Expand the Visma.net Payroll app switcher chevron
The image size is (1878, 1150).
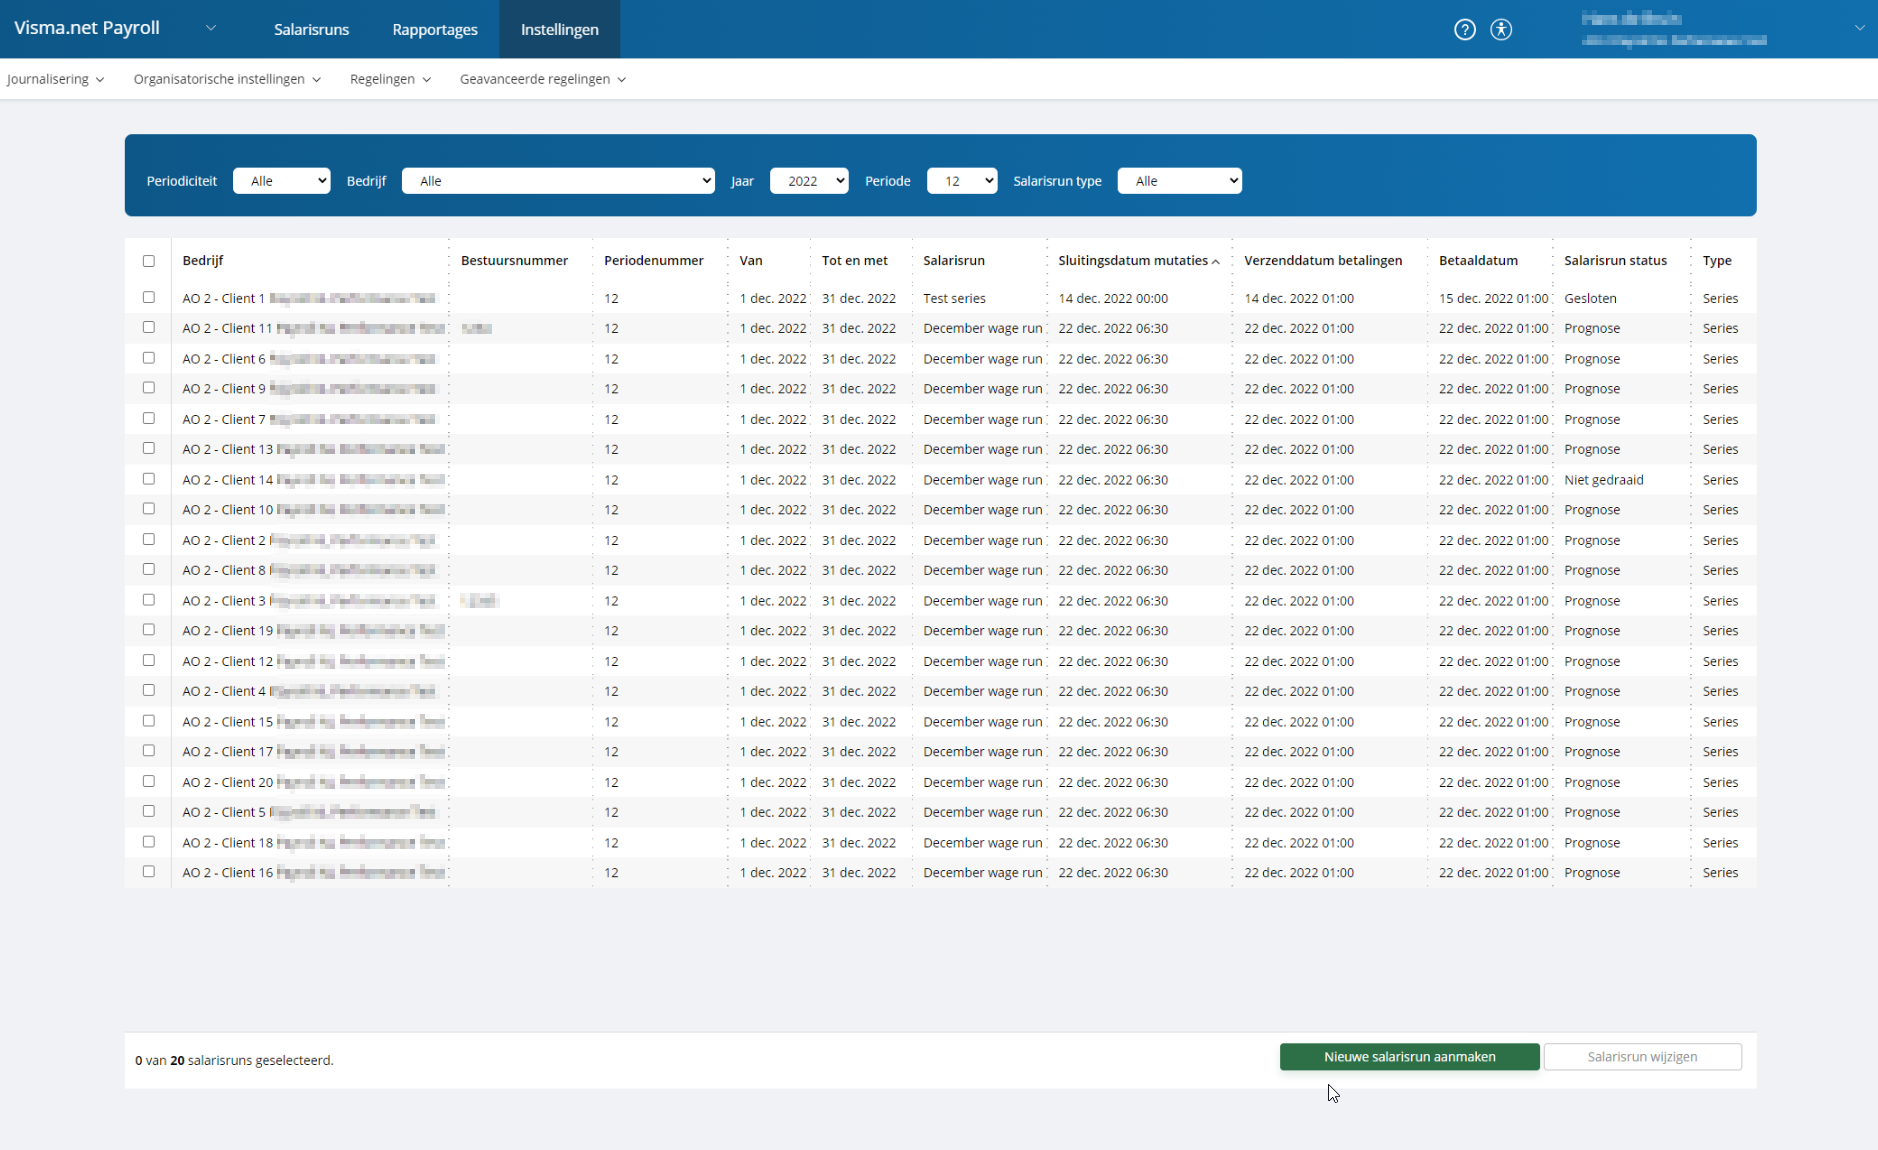pos(211,28)
